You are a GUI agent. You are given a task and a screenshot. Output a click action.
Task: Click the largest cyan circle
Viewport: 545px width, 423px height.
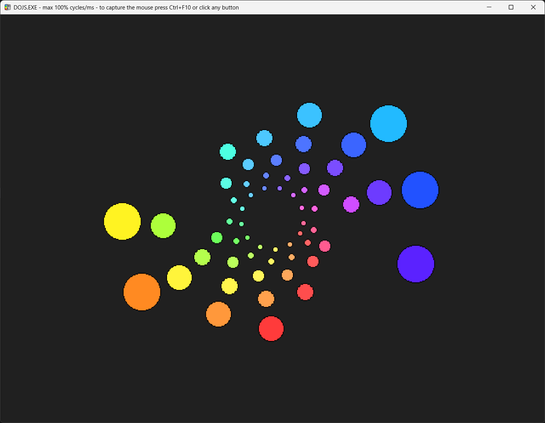pyautogui.click(x=389, y=123)
